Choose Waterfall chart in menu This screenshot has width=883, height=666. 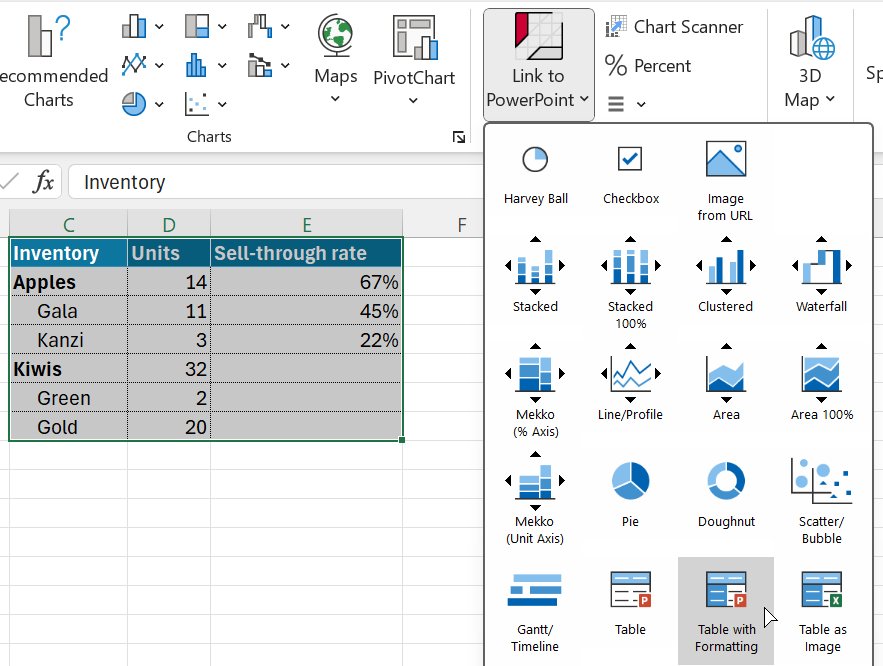coord(821,276)
